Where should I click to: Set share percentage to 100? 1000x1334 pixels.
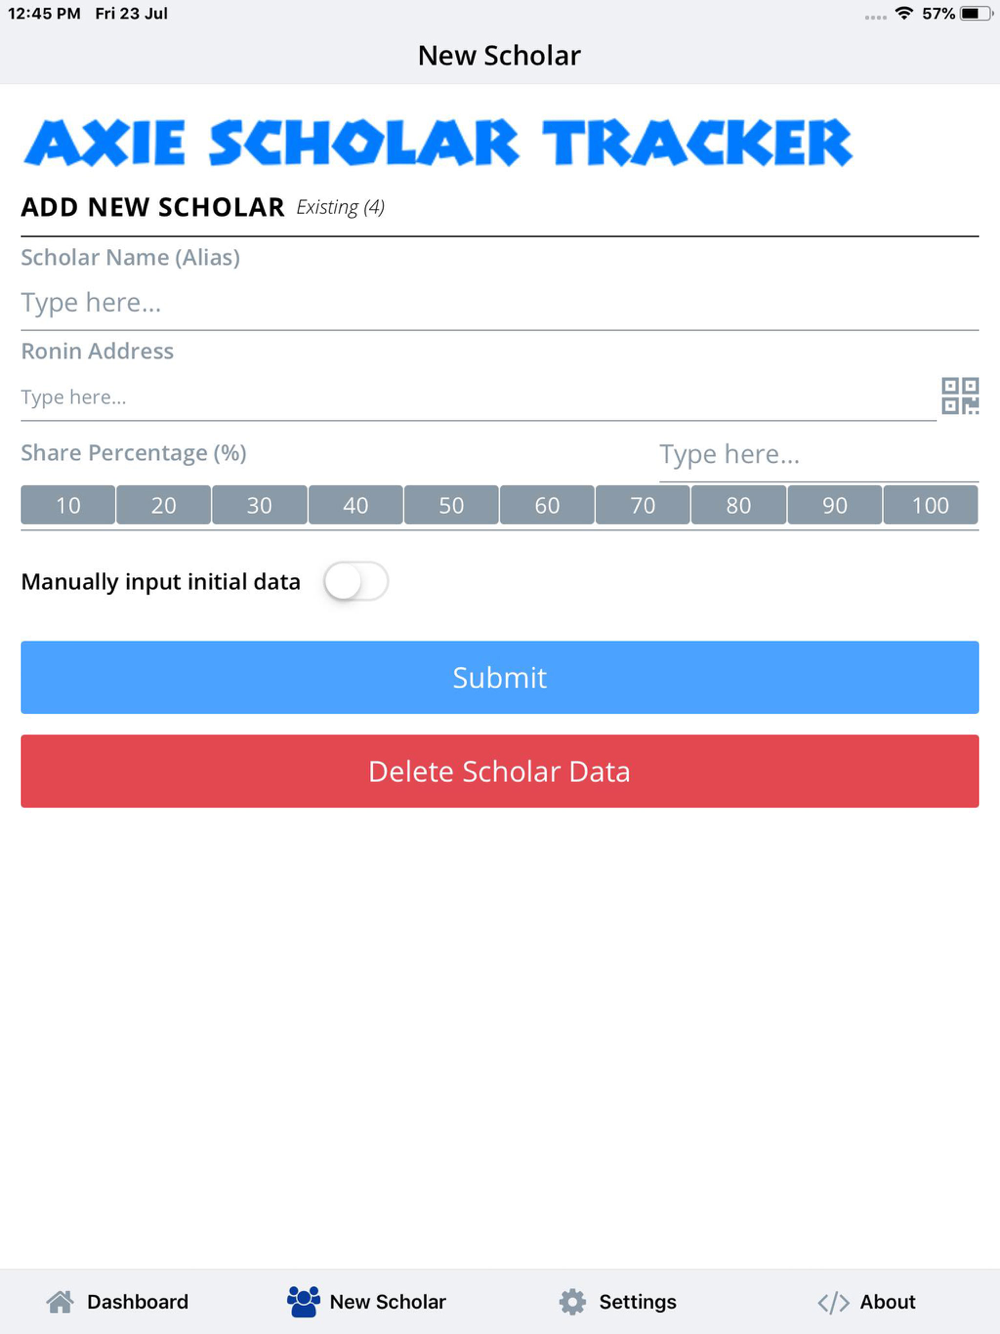point(930,505)
